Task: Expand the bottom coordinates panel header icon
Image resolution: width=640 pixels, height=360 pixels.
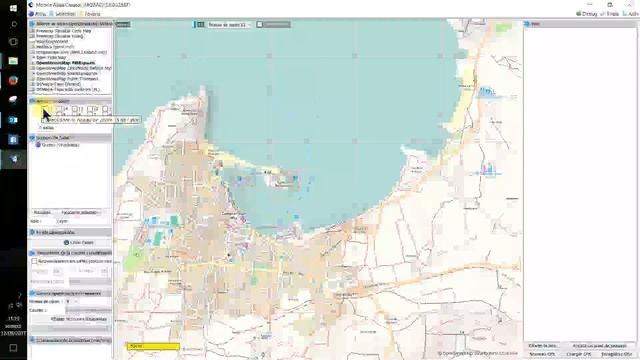Action: click(x=32, y=340)
